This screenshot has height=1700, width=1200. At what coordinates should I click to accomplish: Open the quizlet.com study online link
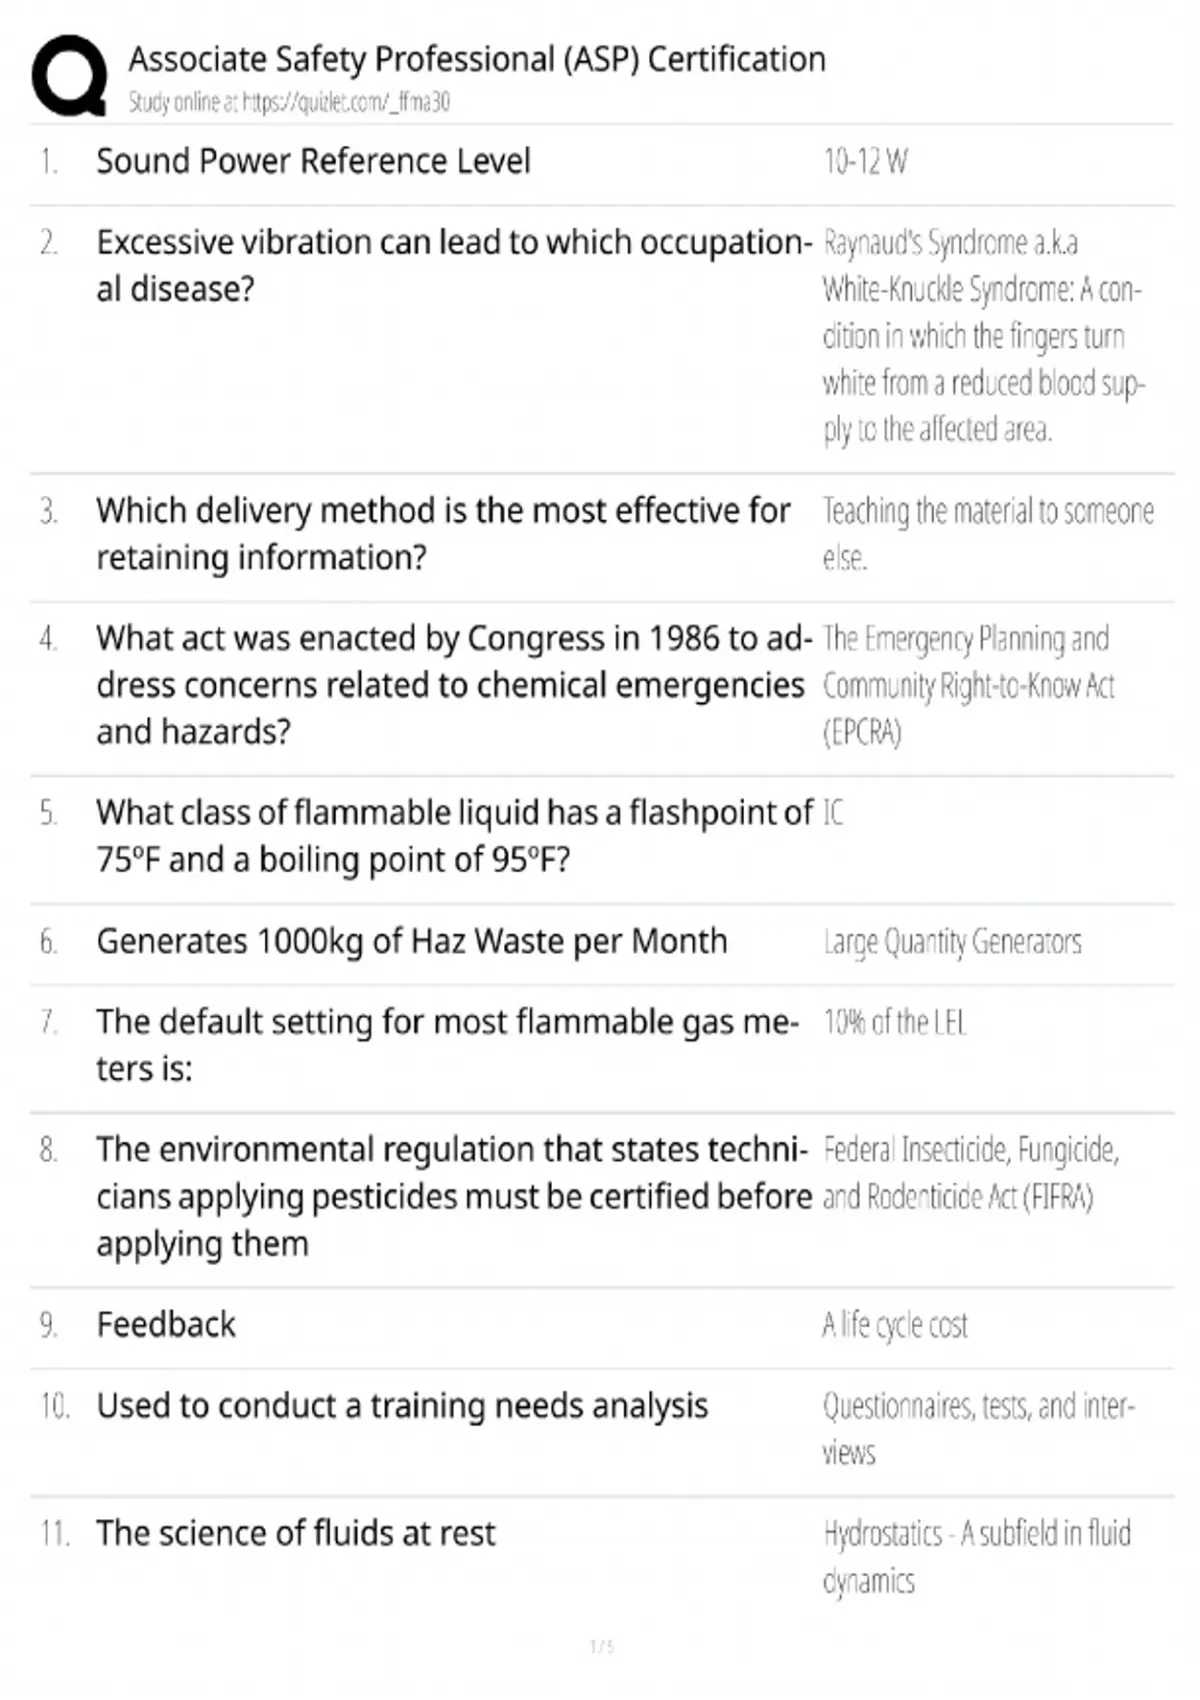pos(289,102)
